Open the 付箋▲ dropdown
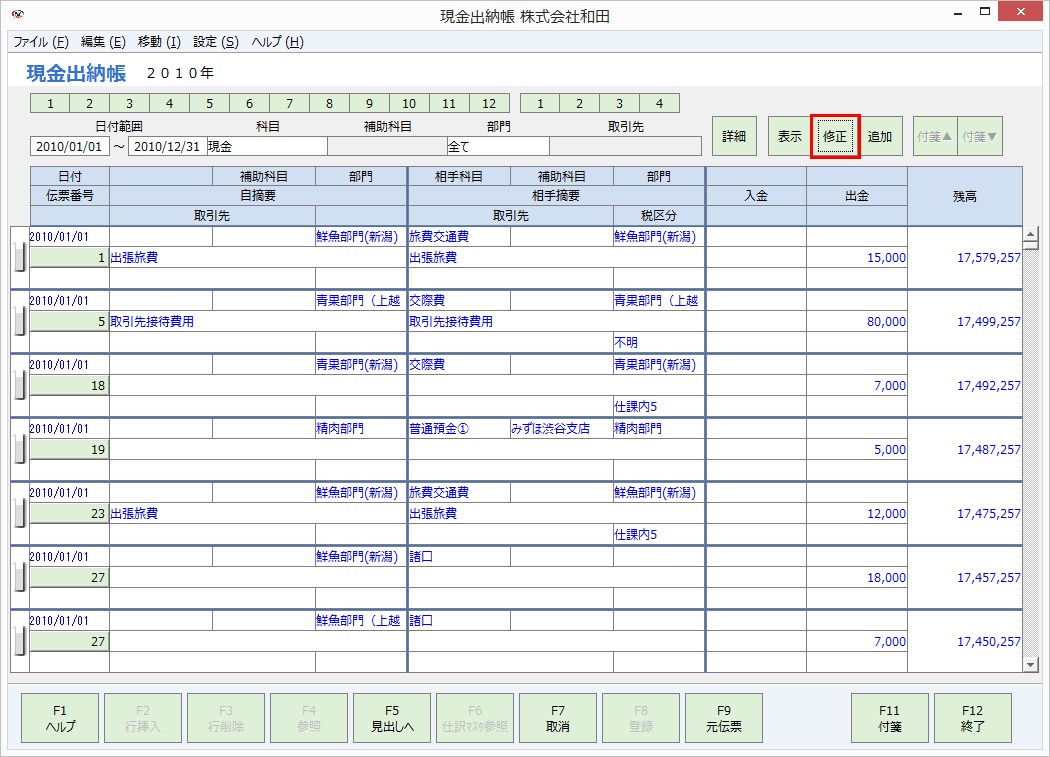 click(934, 136)
